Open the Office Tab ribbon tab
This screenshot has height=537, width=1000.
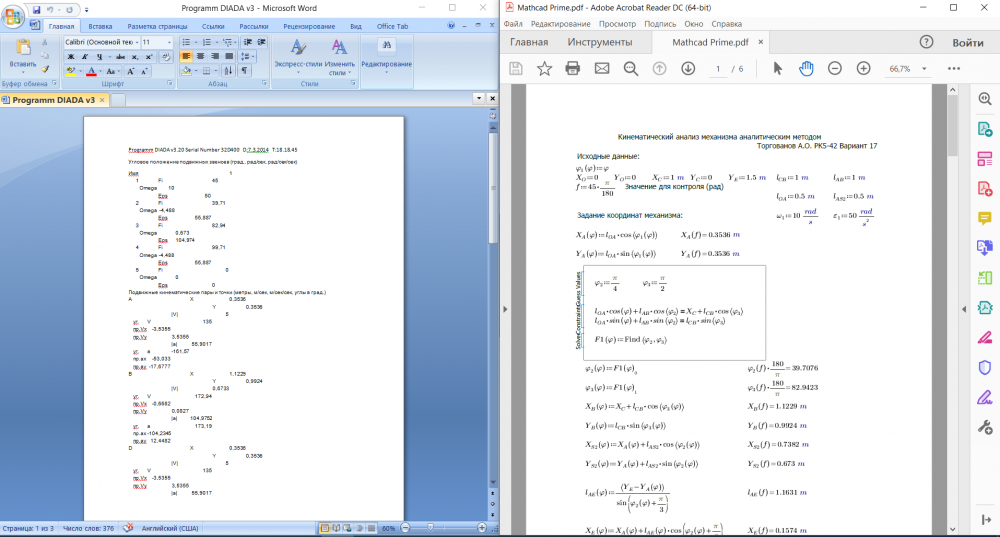click(x=392, y=26)
